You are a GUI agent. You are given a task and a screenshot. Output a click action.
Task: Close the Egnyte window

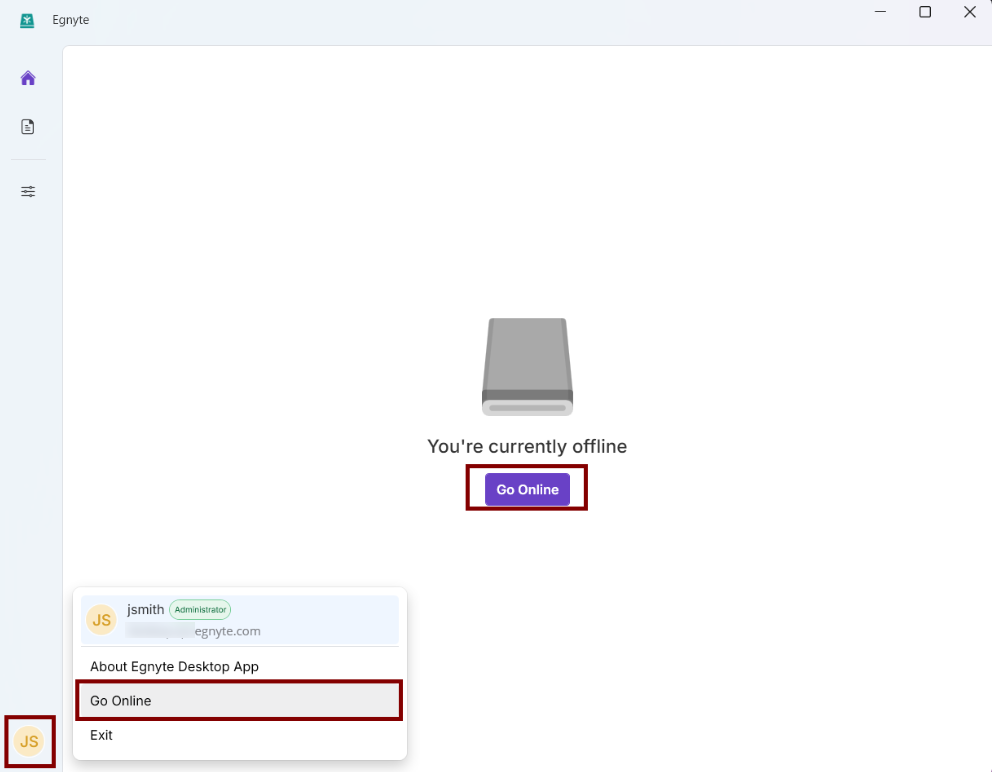click(x=970, y=11)
